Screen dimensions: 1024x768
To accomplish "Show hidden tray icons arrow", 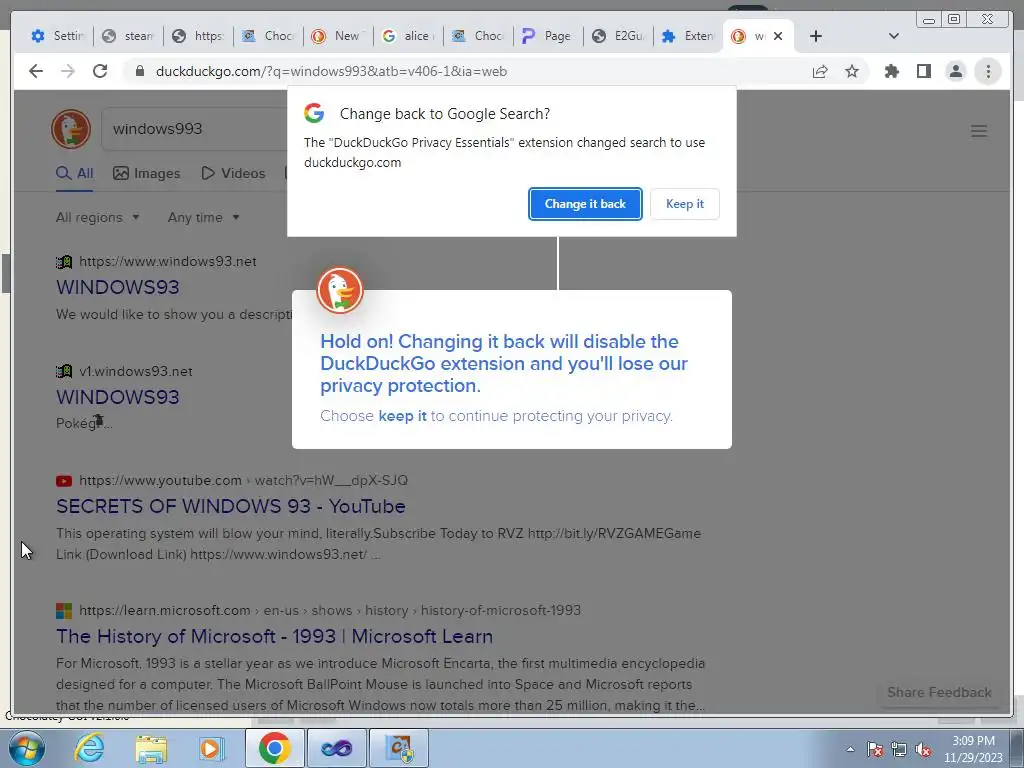I will [850, 749].
